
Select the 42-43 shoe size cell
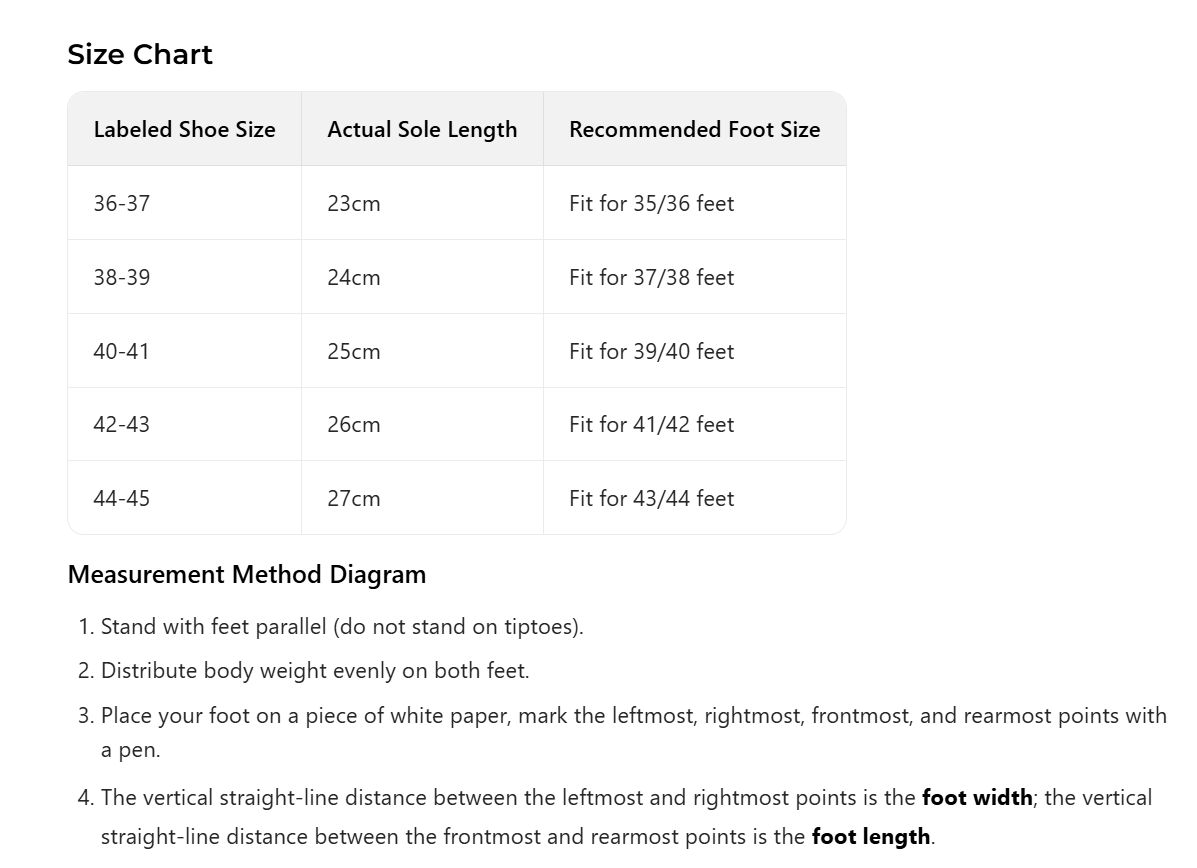122,424
